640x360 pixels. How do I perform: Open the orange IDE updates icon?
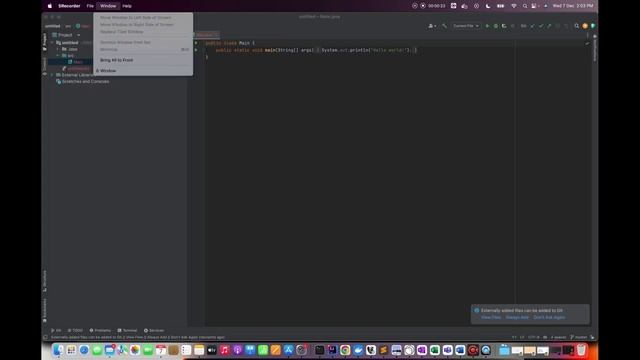tap(585, 26)
